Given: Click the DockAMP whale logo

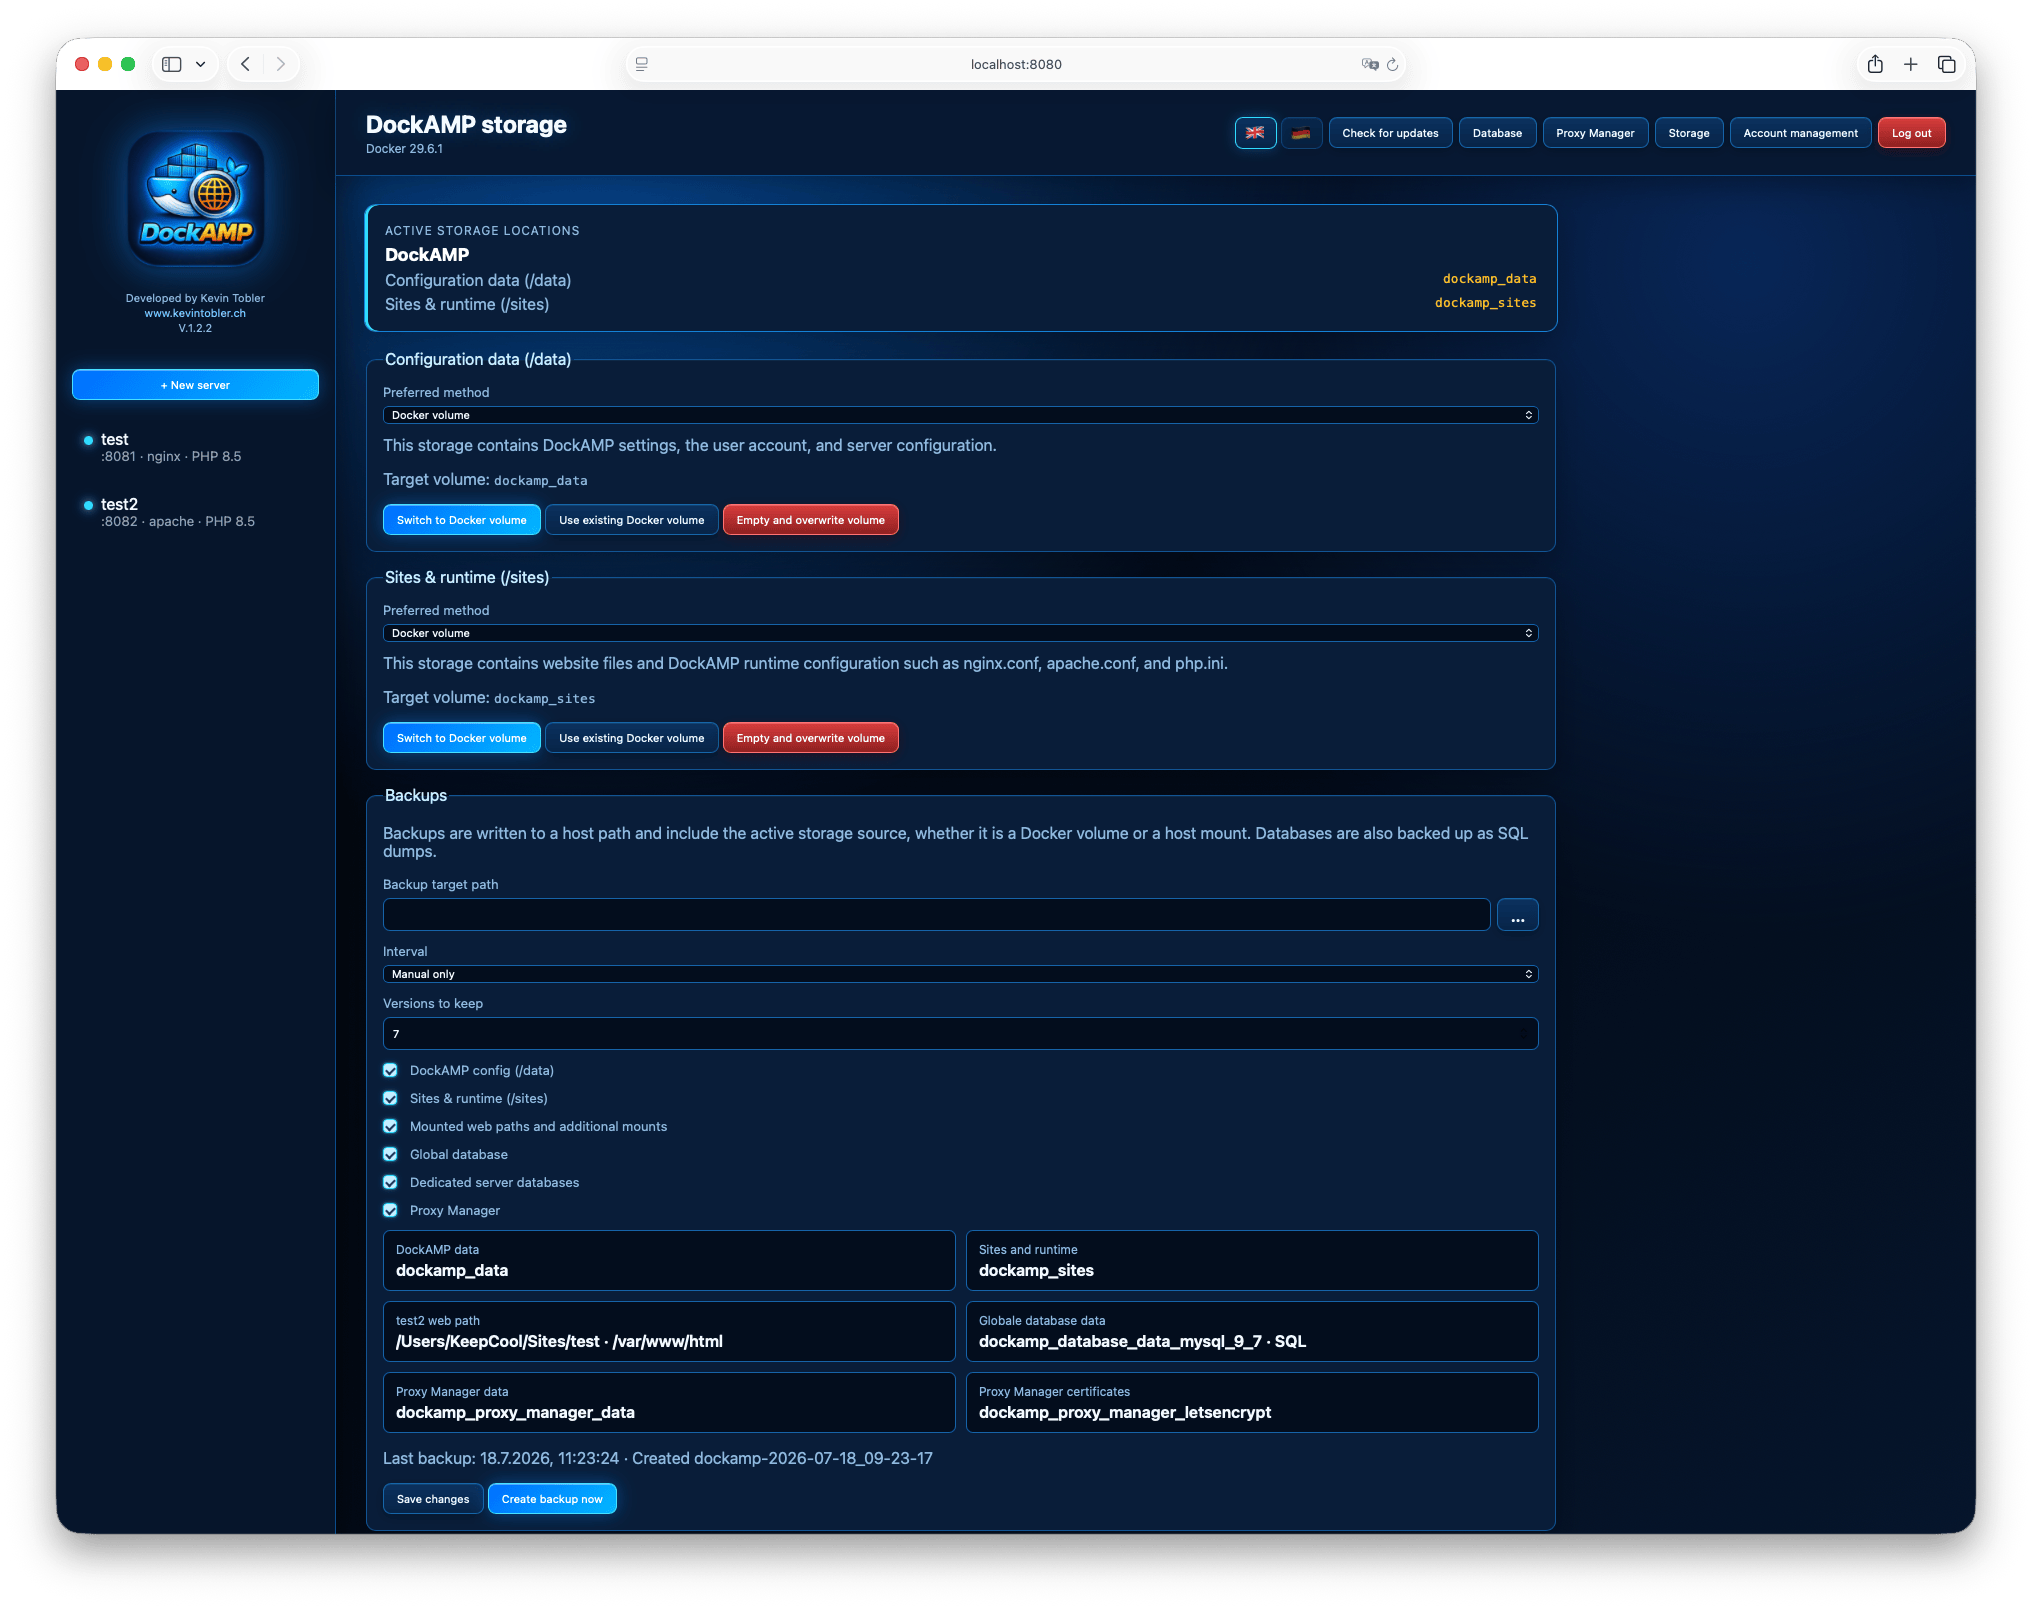Looking at the screenshot, I should coord(196,198).
